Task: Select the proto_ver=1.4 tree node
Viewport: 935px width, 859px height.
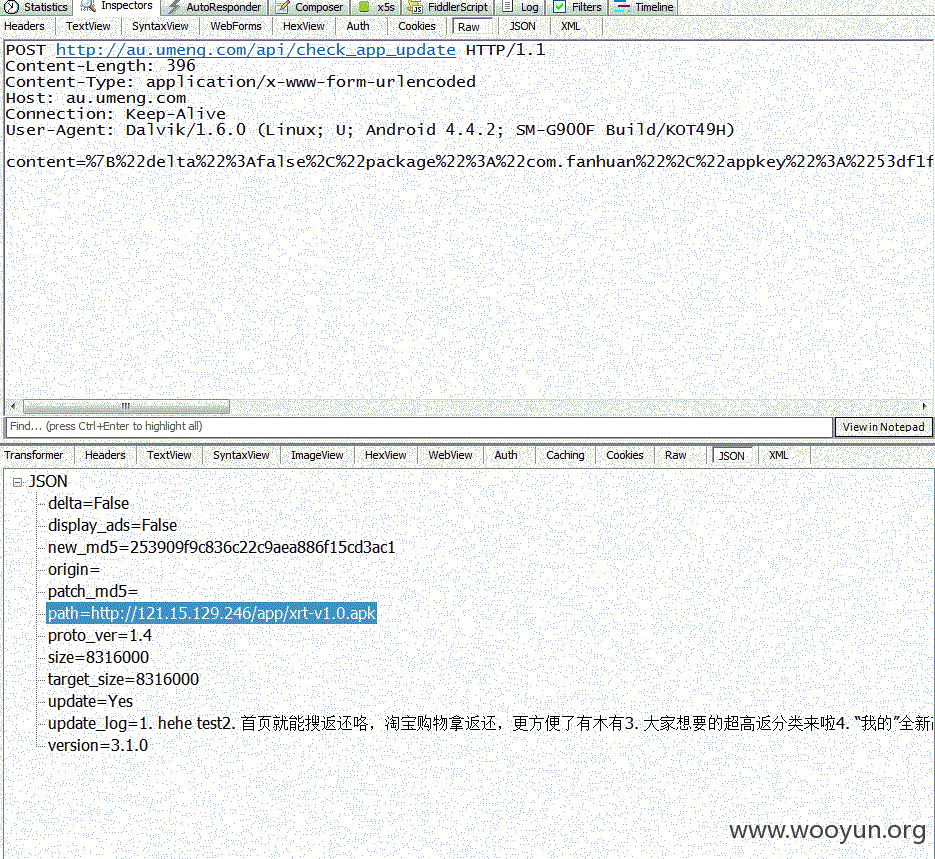Action: click(100, 636)
